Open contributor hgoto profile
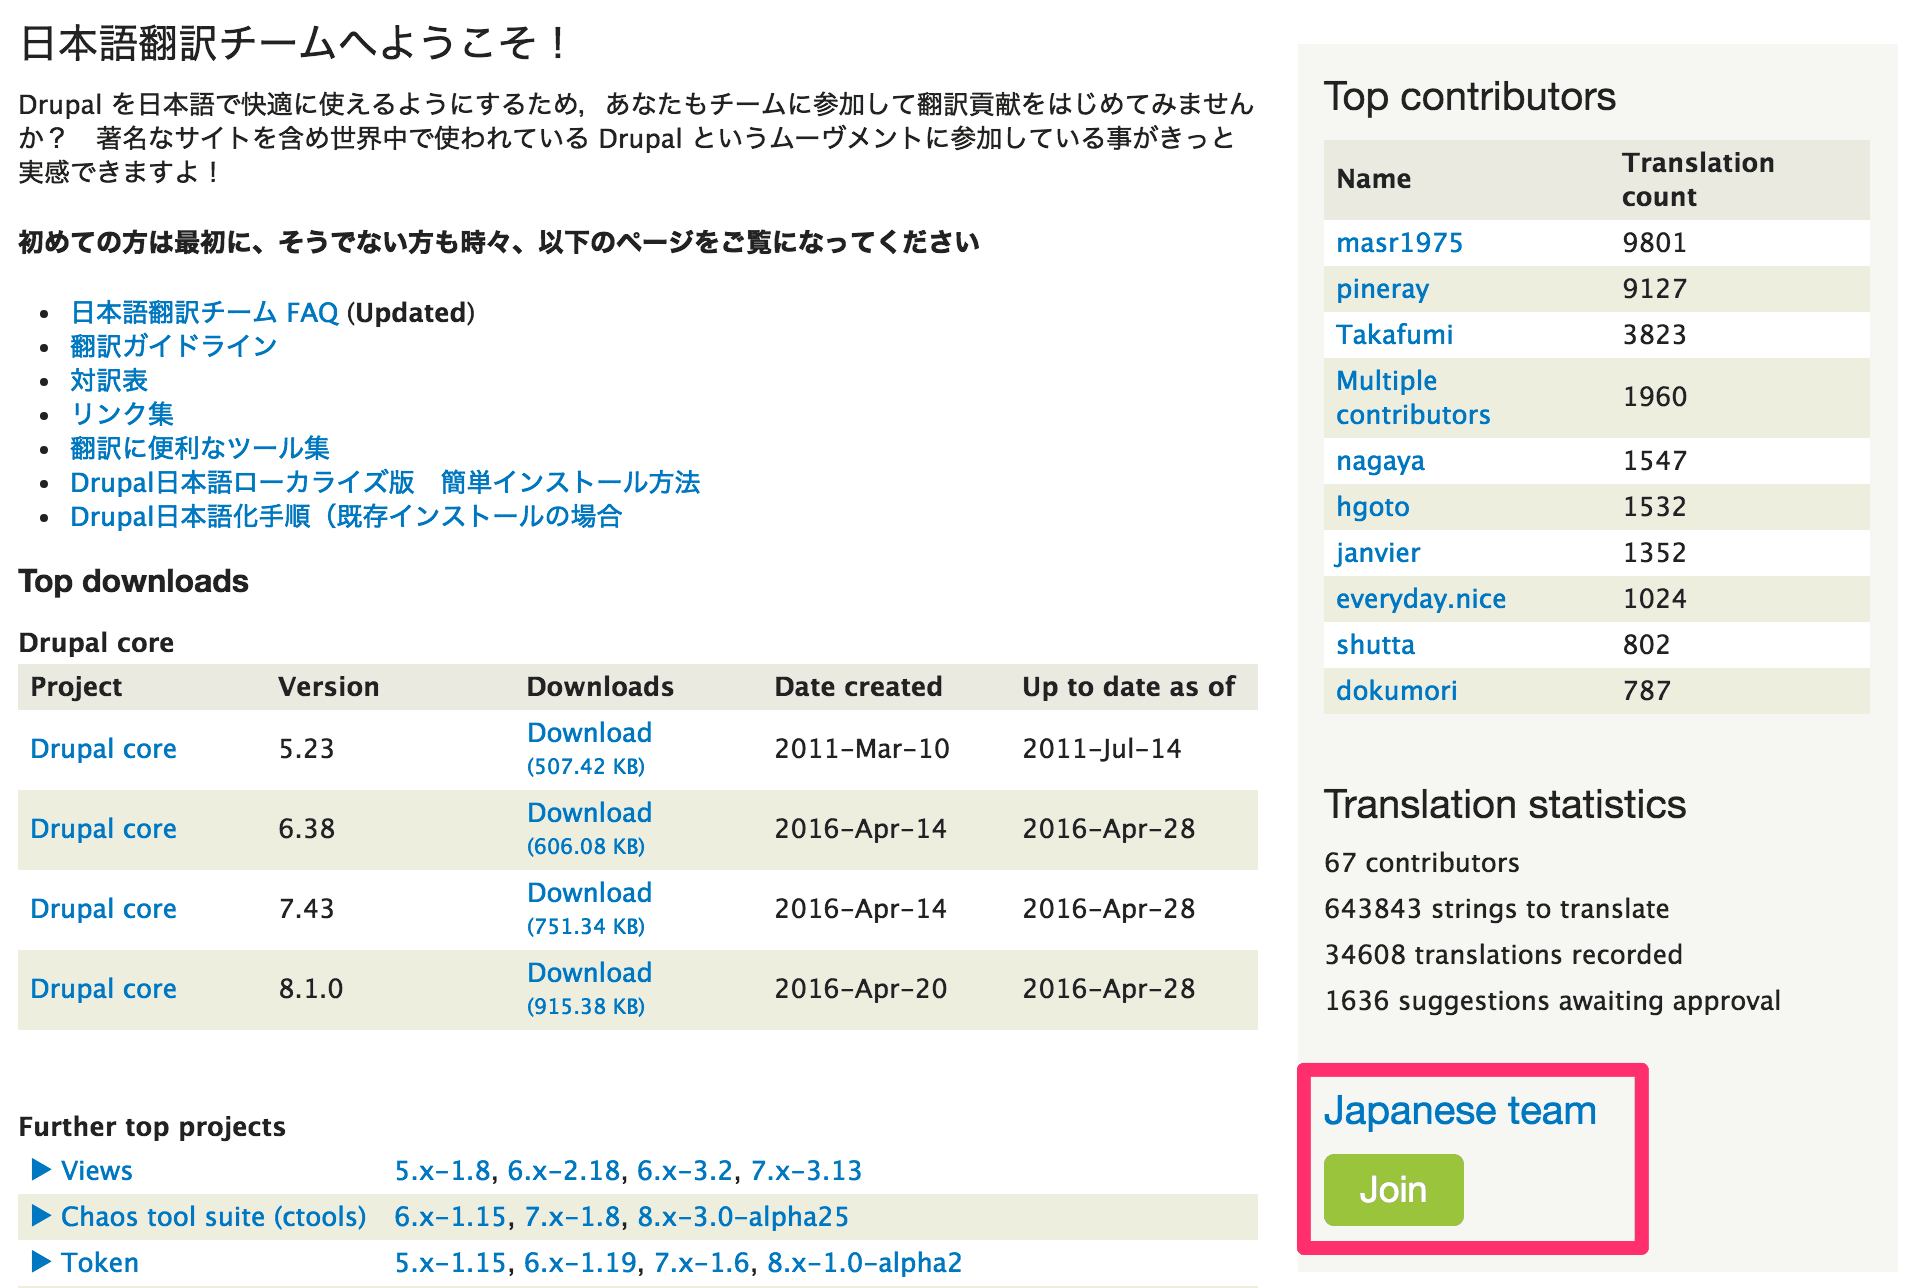This screenshot has height=1288, width=1916. 1372,506
